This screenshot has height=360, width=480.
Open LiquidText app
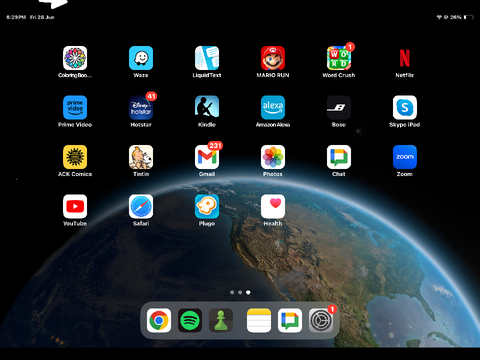point(207,58)
